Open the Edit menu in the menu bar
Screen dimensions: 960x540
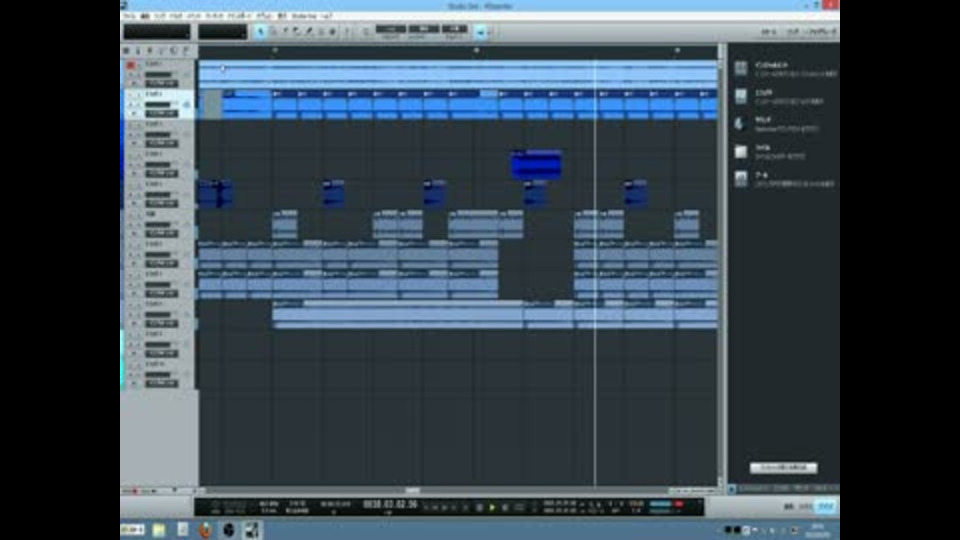(x=145, y=15)
